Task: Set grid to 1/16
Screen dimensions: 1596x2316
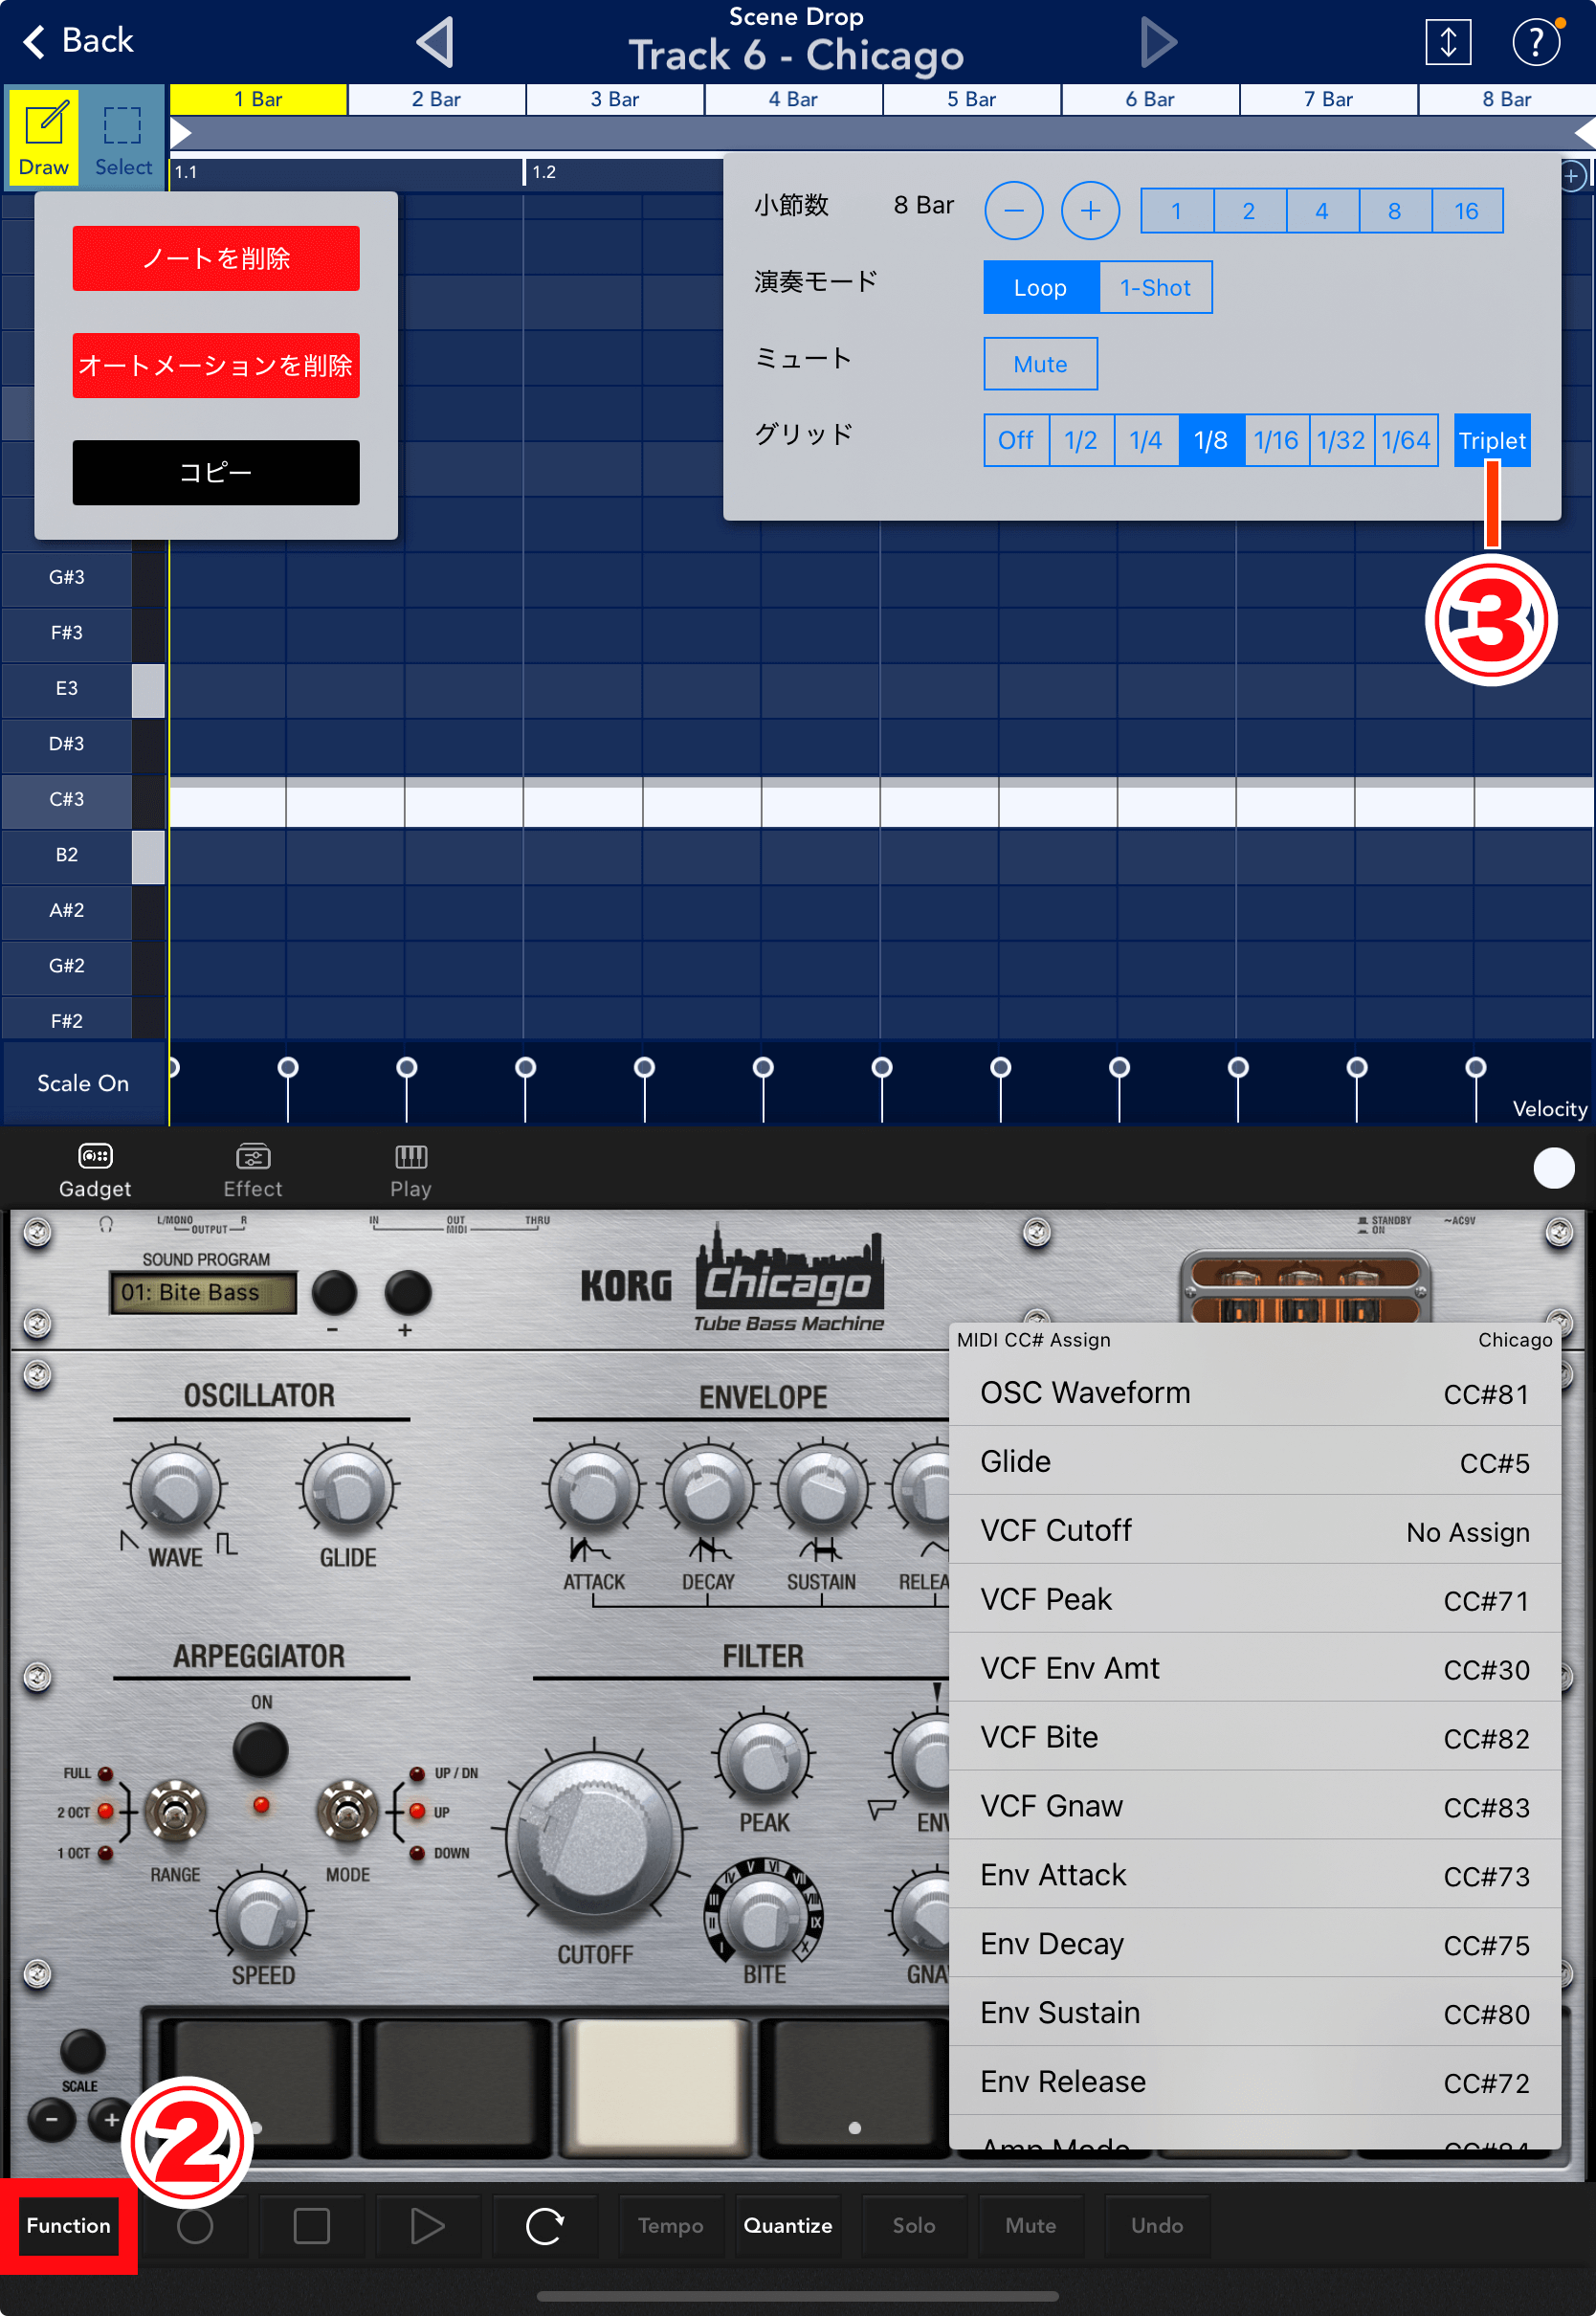Action: point(1276,441)
